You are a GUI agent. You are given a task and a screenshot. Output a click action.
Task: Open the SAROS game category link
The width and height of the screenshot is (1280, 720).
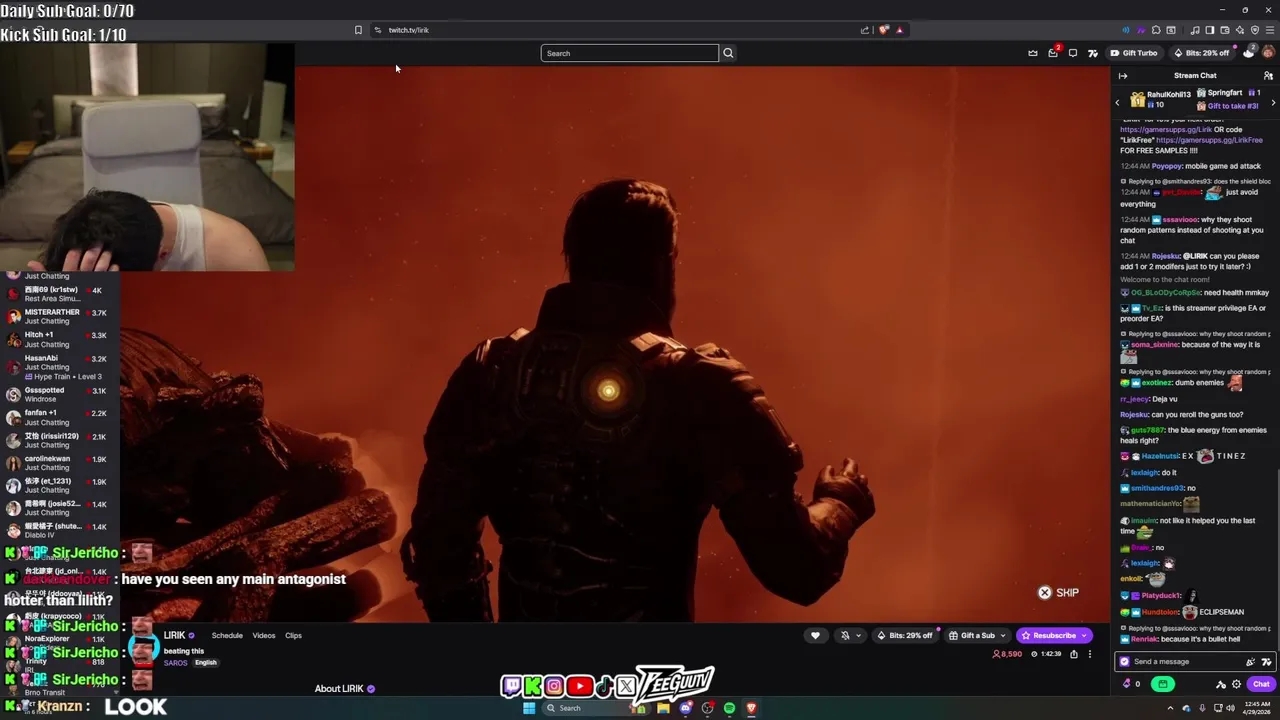[x=175, y=663]
